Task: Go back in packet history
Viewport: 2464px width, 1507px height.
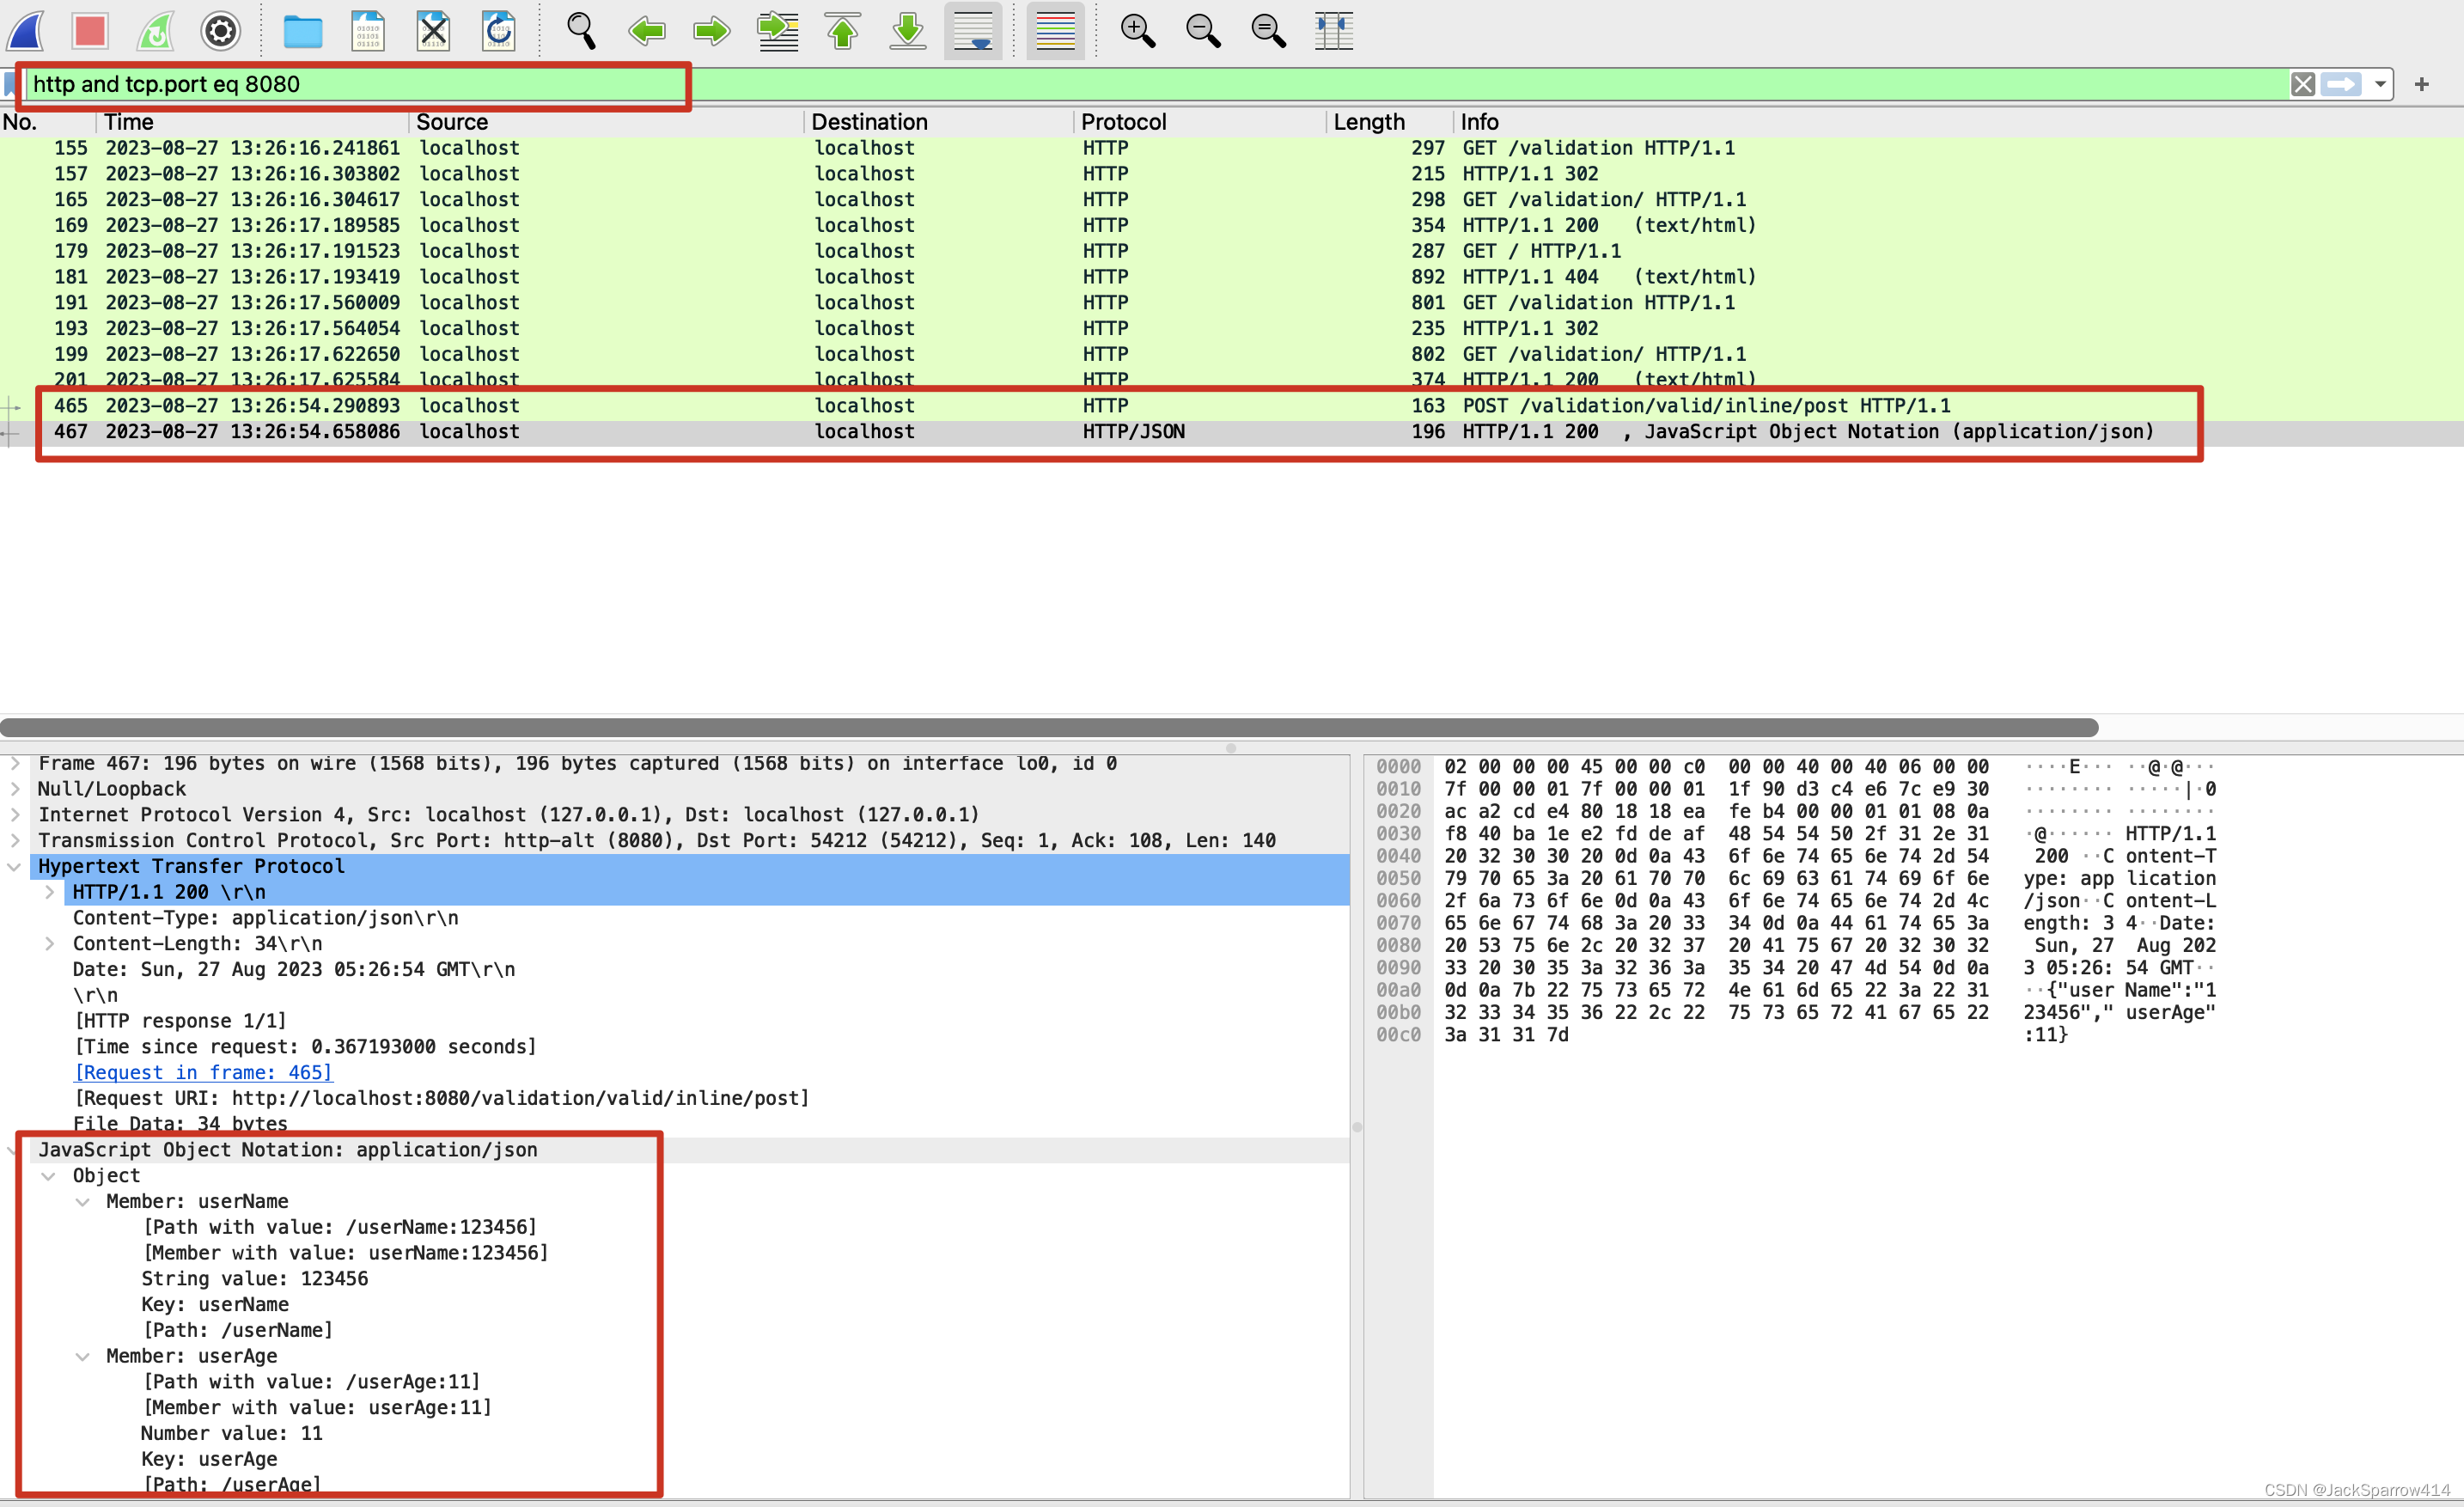Action: 647,31
